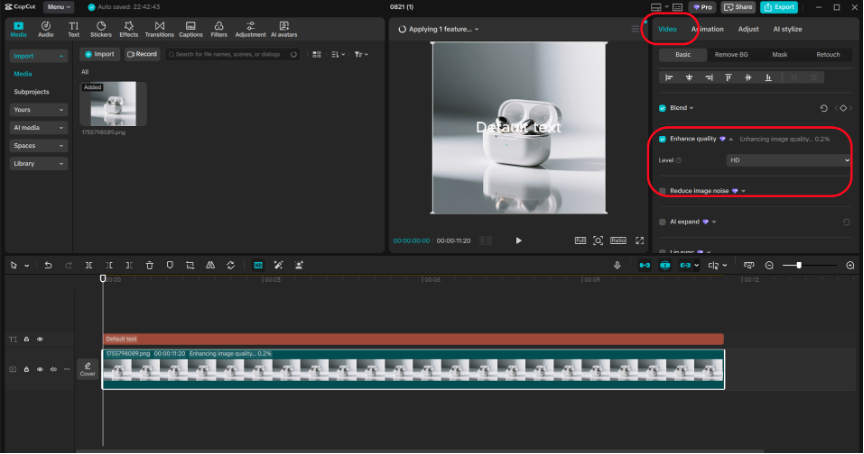Click the Record button
The width and height of the screenshot is (864, 454).
pos(142,54)
